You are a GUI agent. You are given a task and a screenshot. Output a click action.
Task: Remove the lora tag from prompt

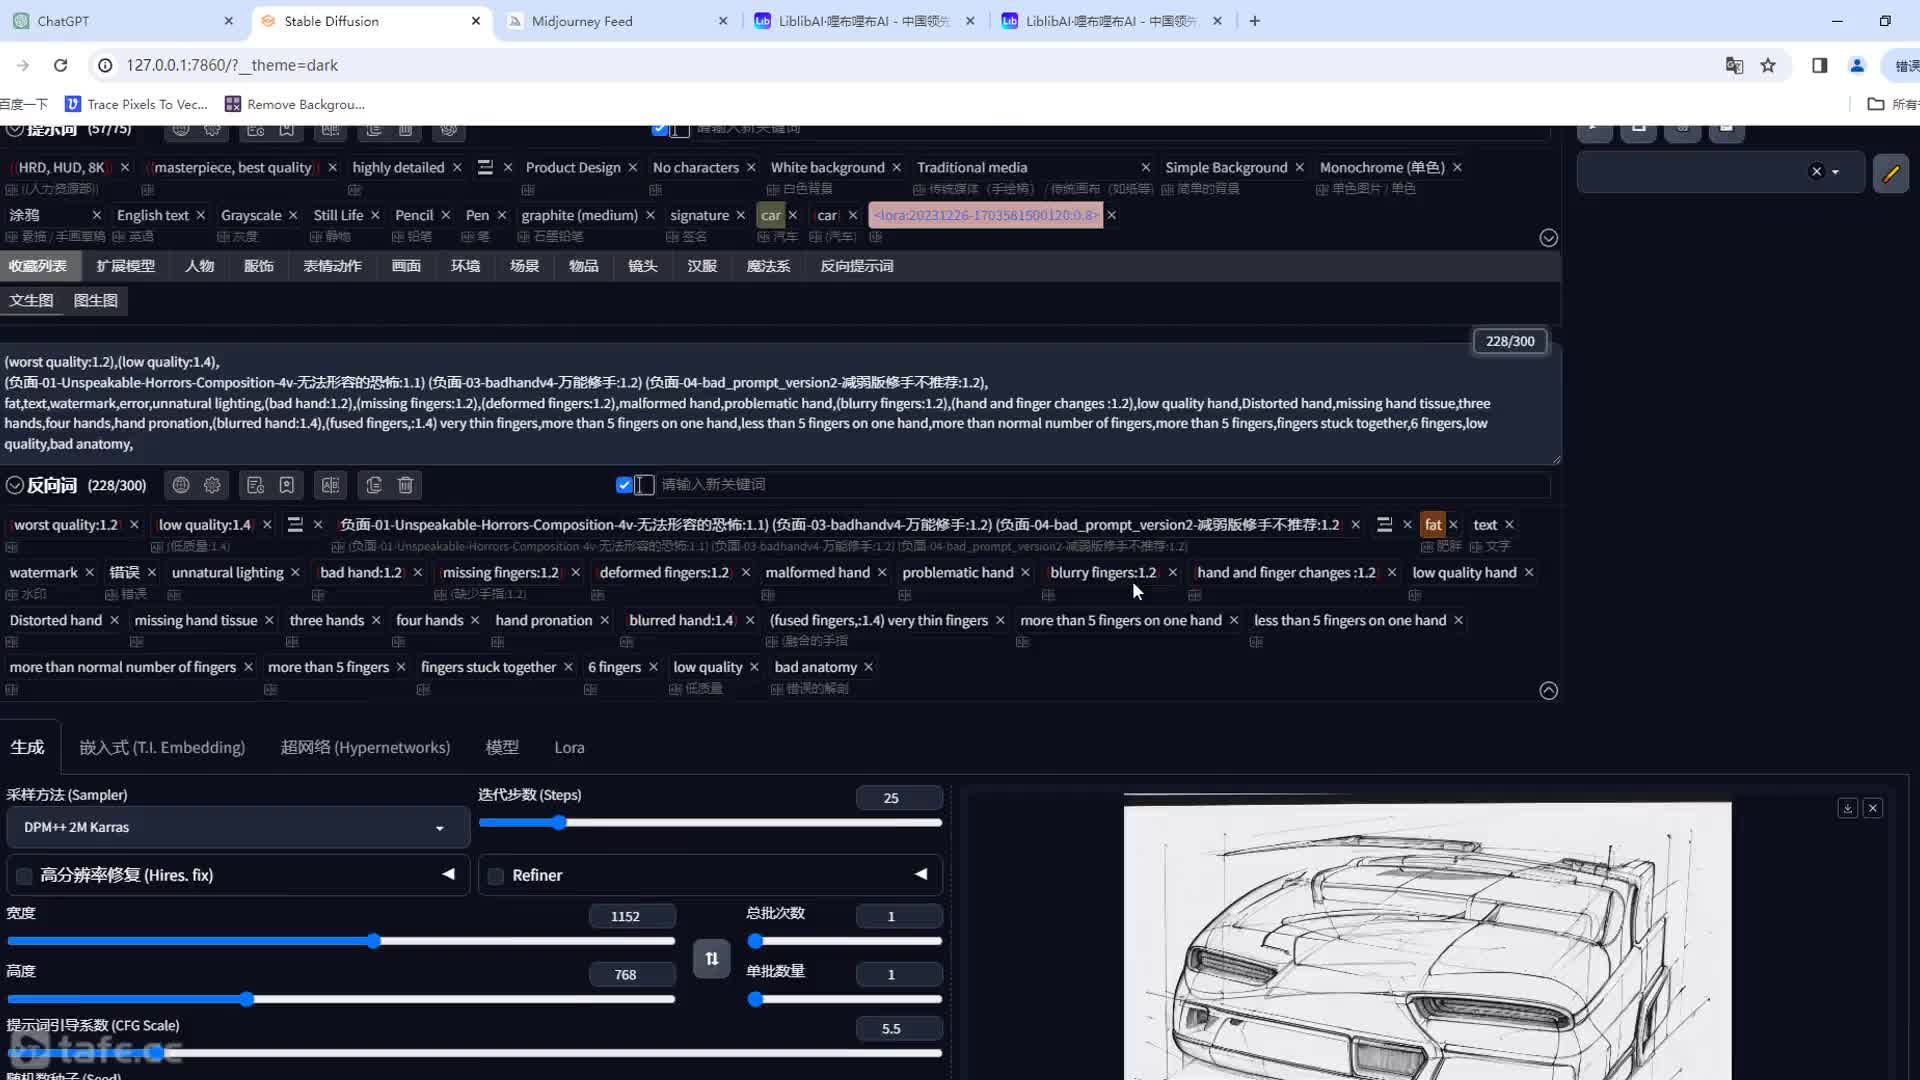[1111, 215]
